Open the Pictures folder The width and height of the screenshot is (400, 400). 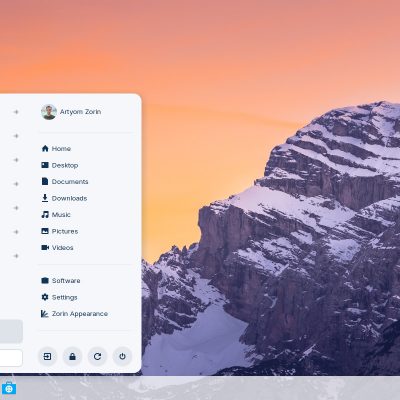(60, 231)
